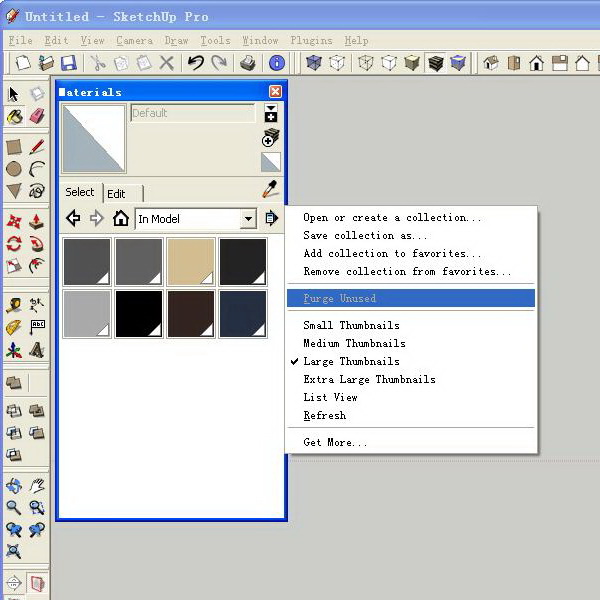
Task: Activate the Paint Bucket tool
Action: tap(14, 117)
